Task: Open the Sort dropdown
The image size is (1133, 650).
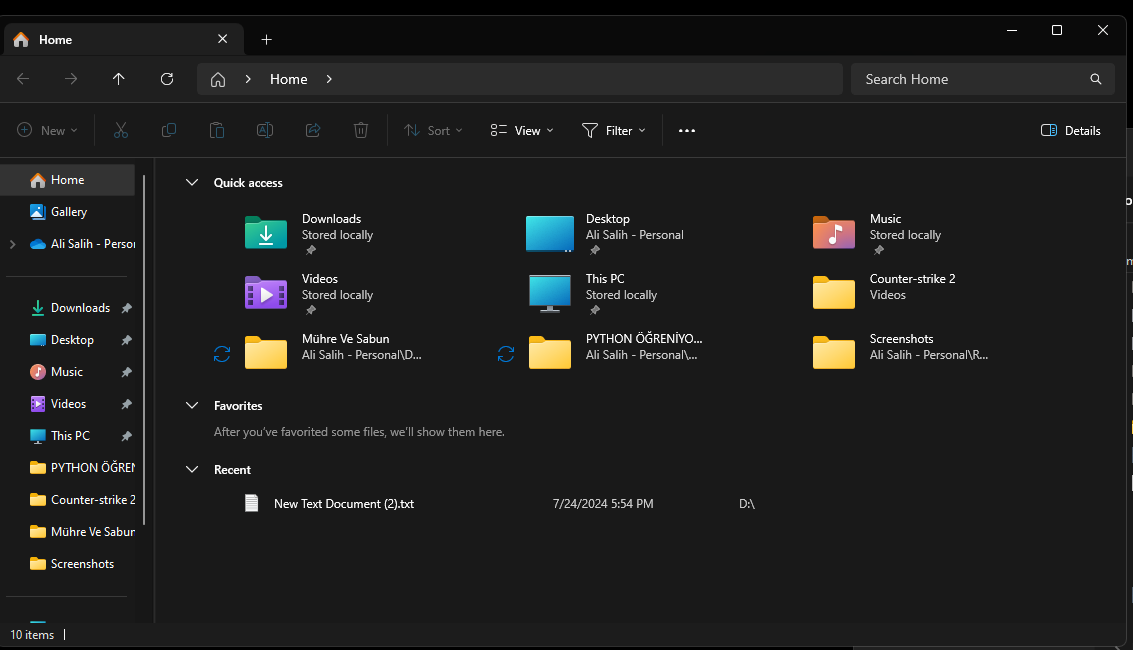Action: click(433, 130)
